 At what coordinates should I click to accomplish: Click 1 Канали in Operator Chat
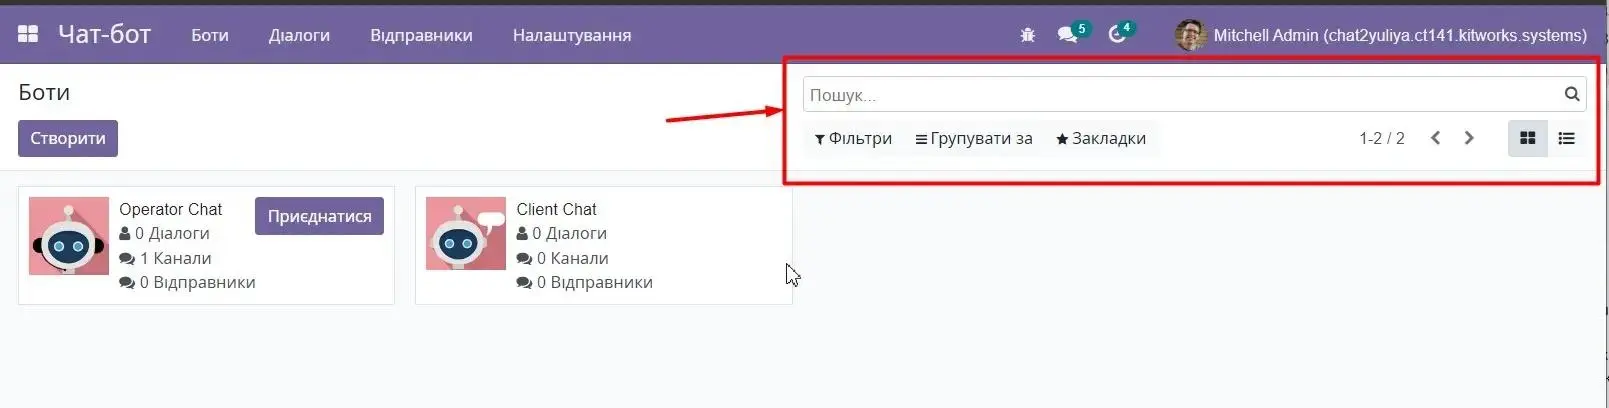coord(165,258)
